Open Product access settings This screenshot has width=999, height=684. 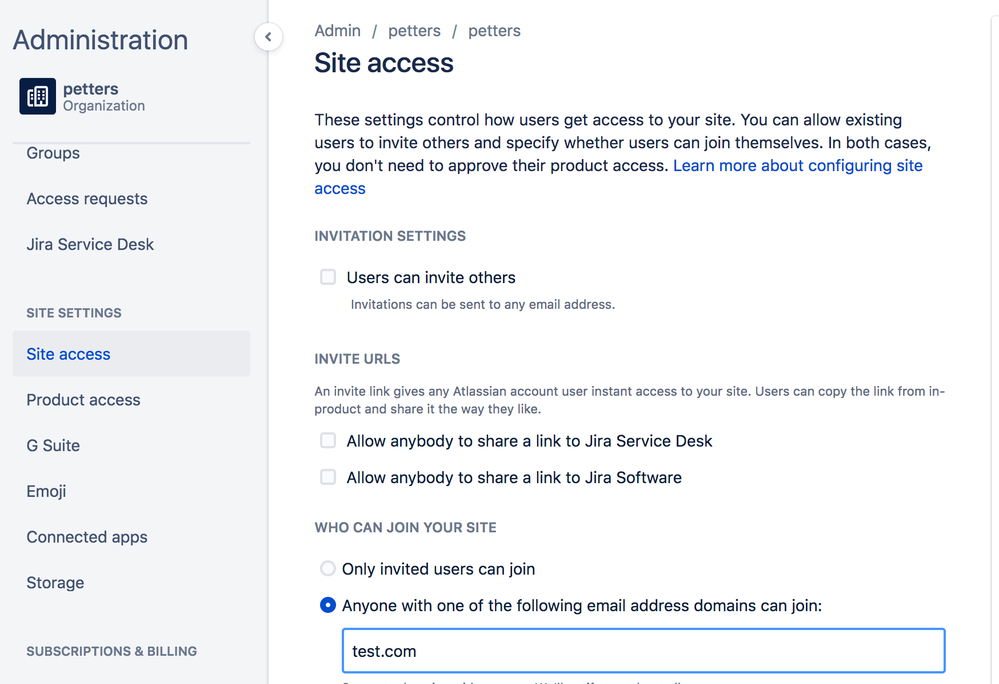click(x=83, y=399)
